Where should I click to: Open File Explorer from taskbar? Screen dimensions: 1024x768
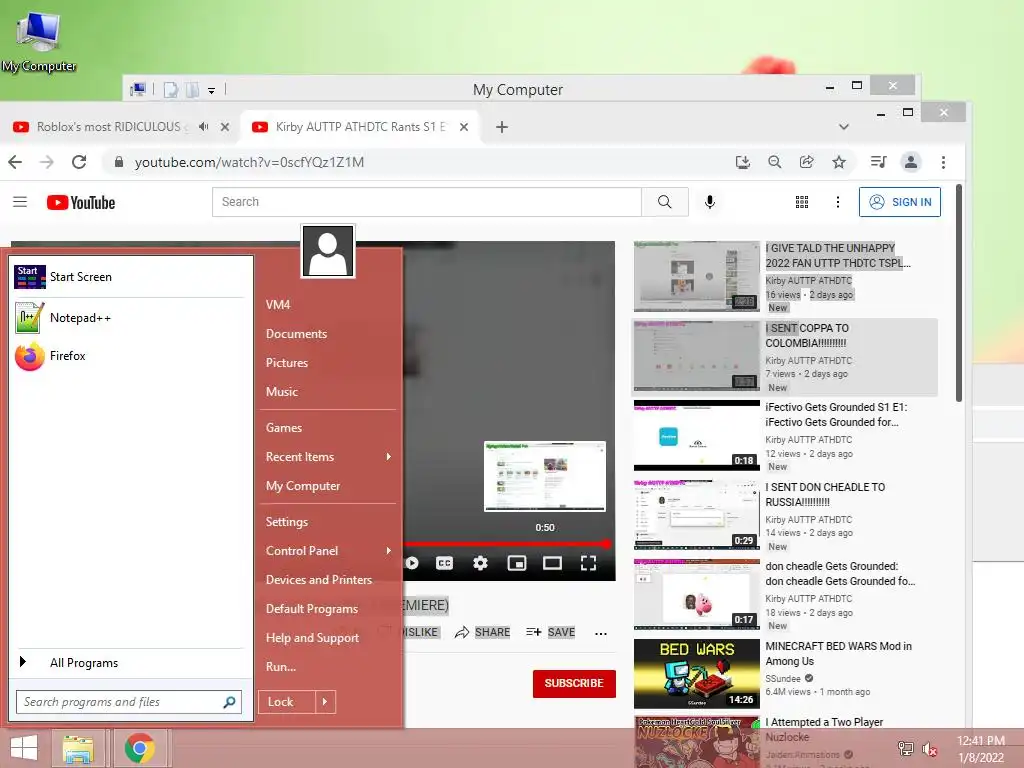pyautogui.click(x=78, y=748)
